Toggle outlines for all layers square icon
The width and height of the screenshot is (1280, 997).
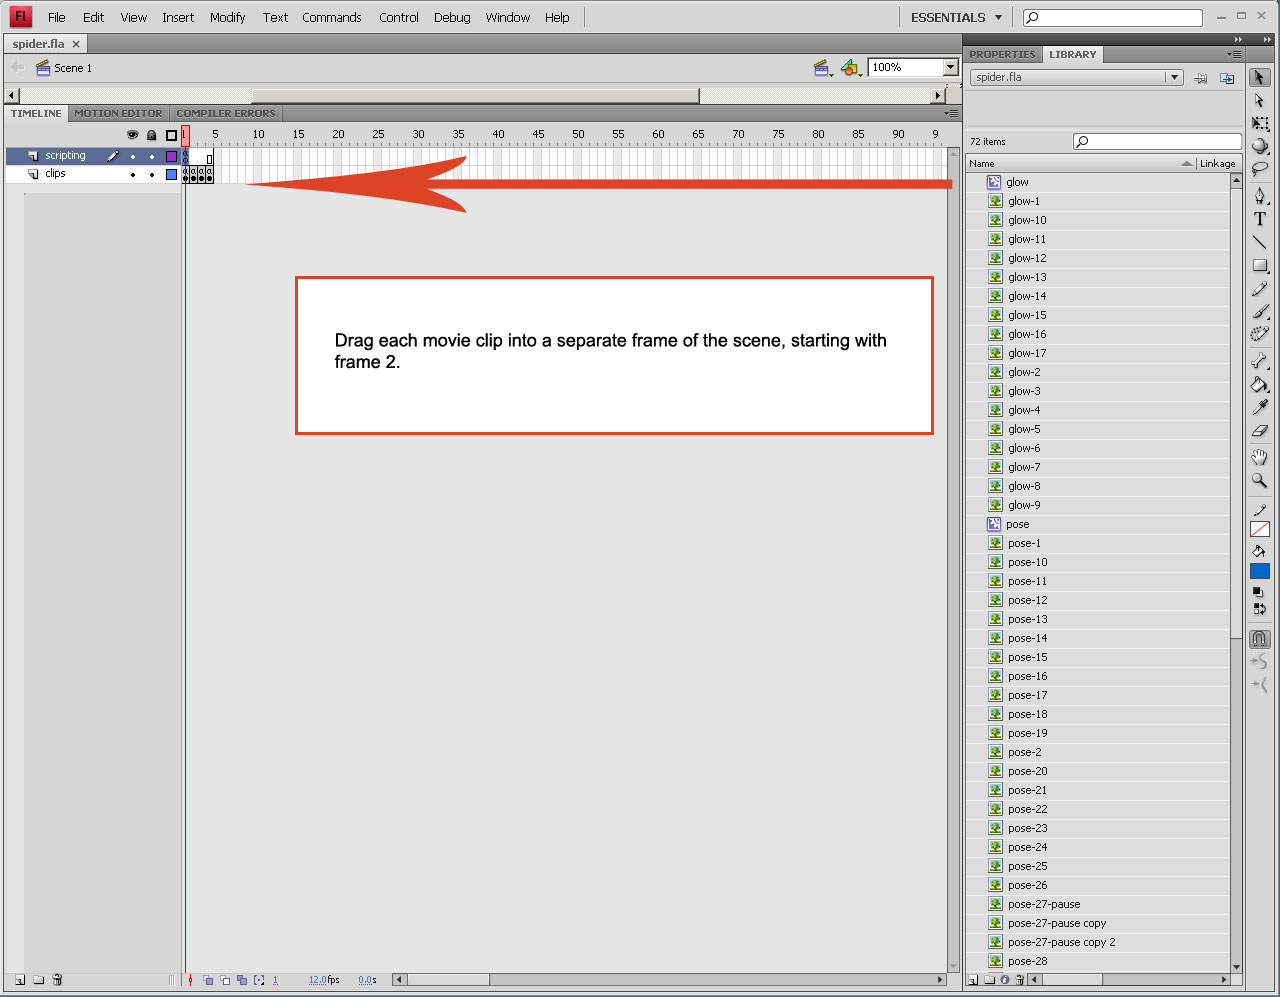(x=171, y=135)
